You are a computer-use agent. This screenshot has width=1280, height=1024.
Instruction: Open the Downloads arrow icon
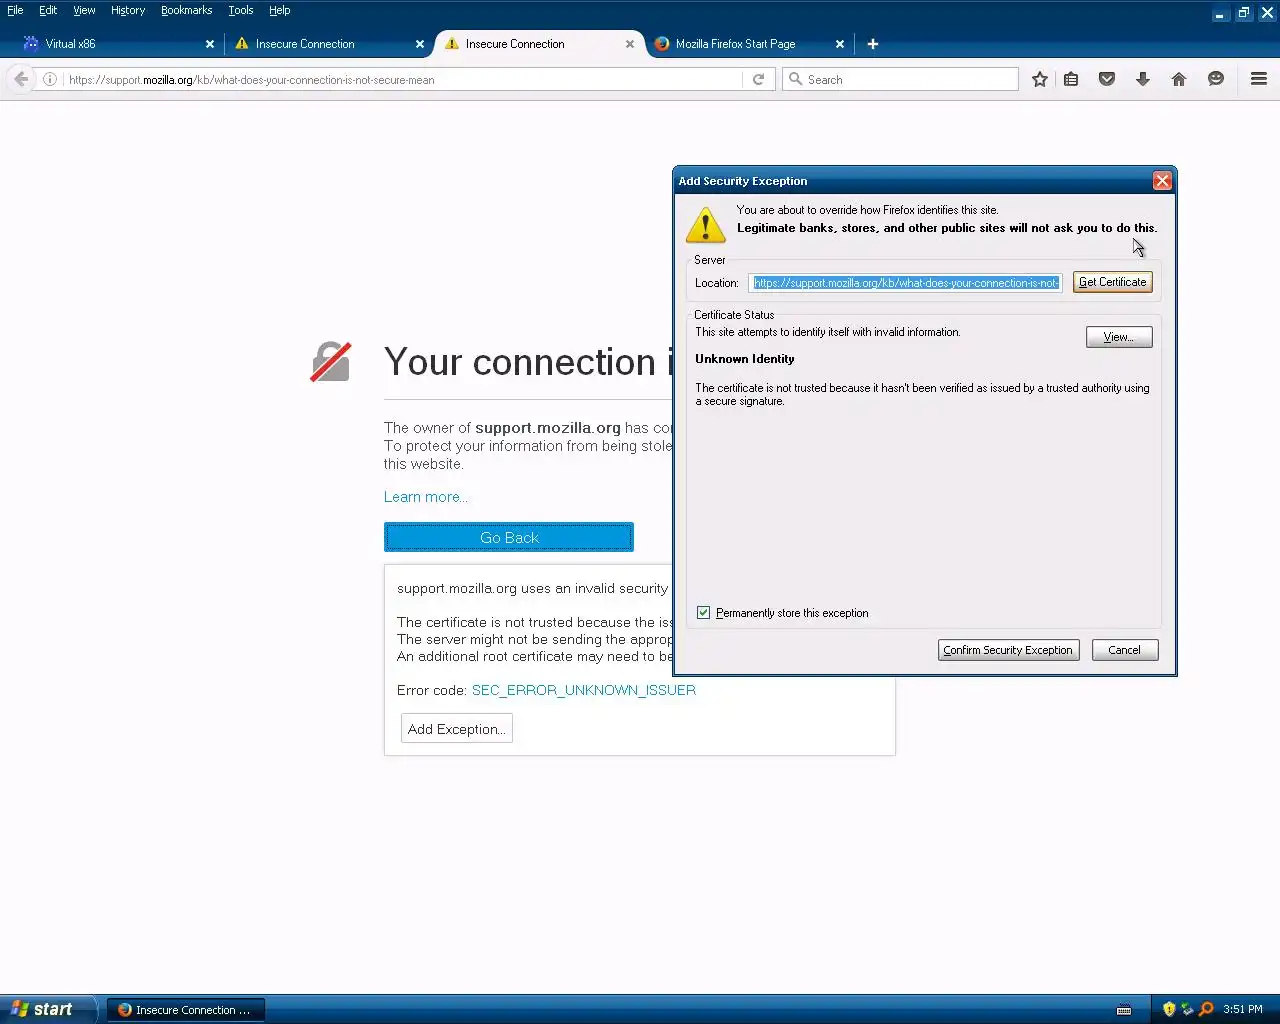[x=1143, y=79]
